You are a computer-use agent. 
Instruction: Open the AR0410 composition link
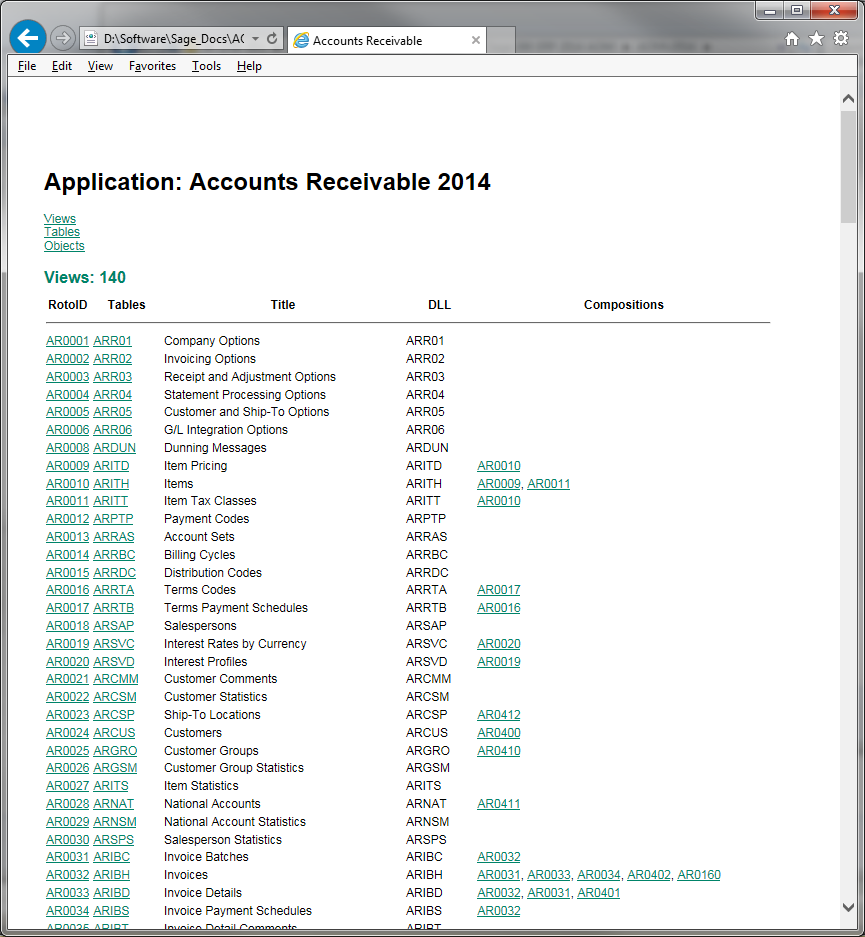click(x=499, y=751)
